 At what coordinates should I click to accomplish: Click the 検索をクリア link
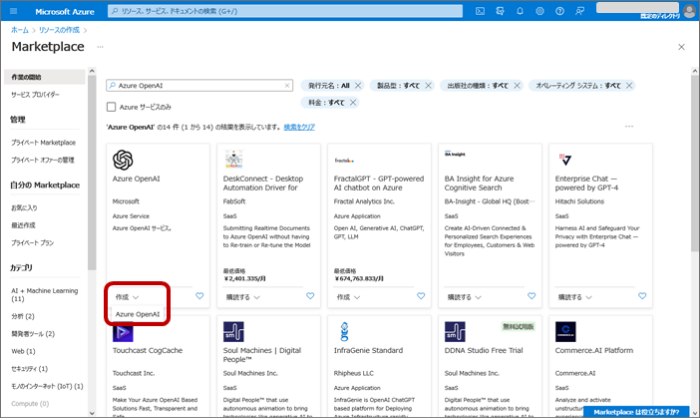tap(299, 127)
